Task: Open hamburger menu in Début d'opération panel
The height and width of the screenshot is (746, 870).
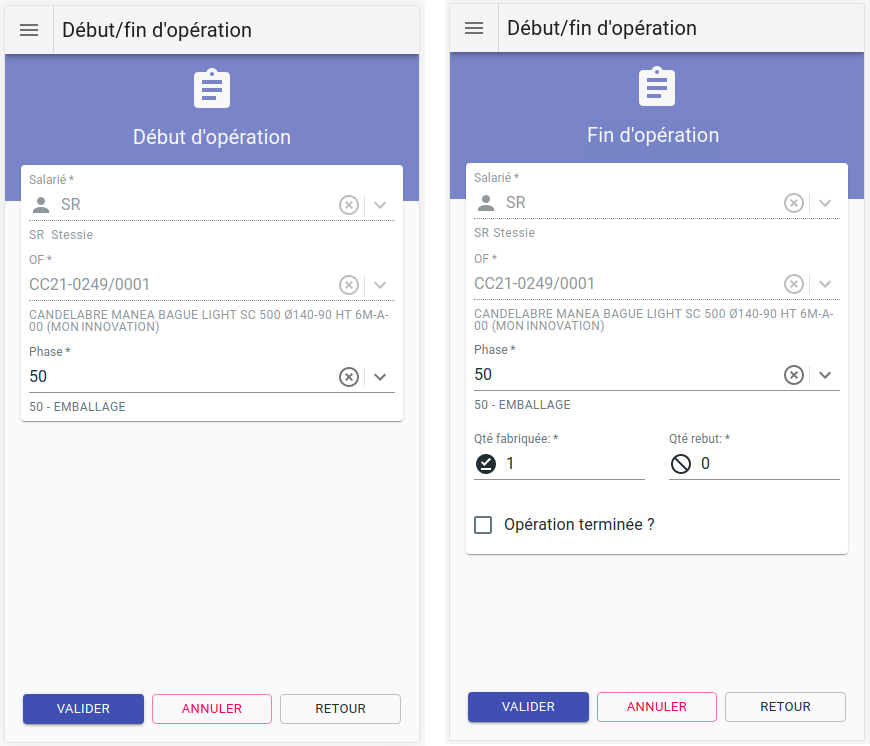Action: coord(29,30)
